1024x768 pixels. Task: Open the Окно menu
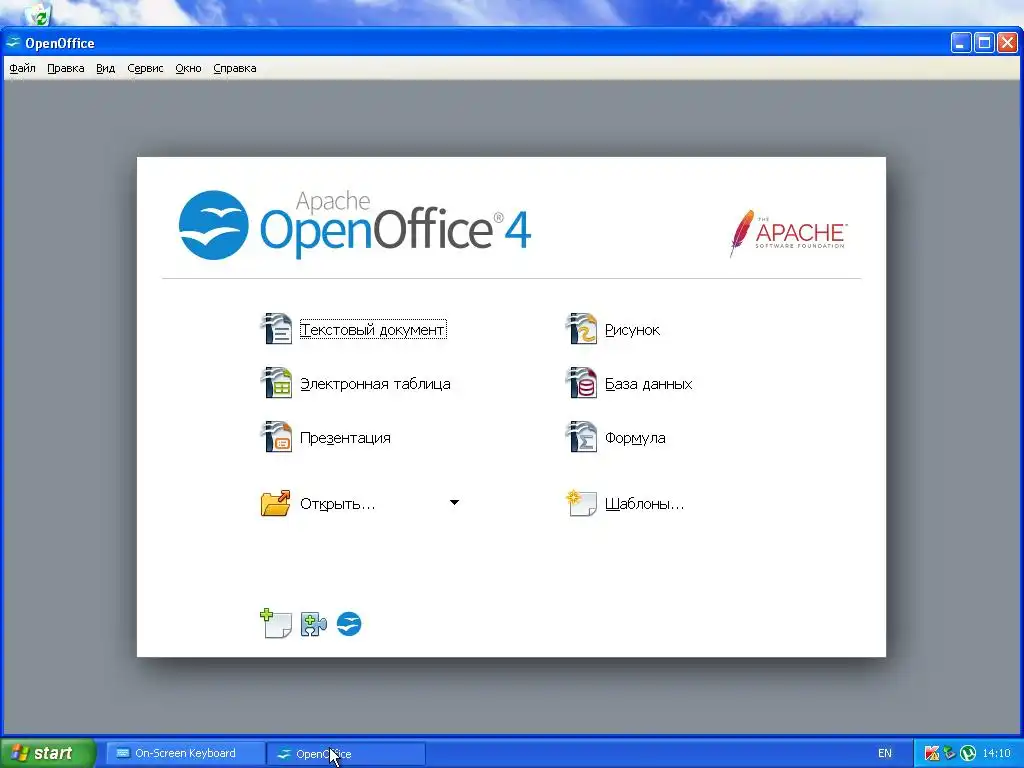click(188, 68)
